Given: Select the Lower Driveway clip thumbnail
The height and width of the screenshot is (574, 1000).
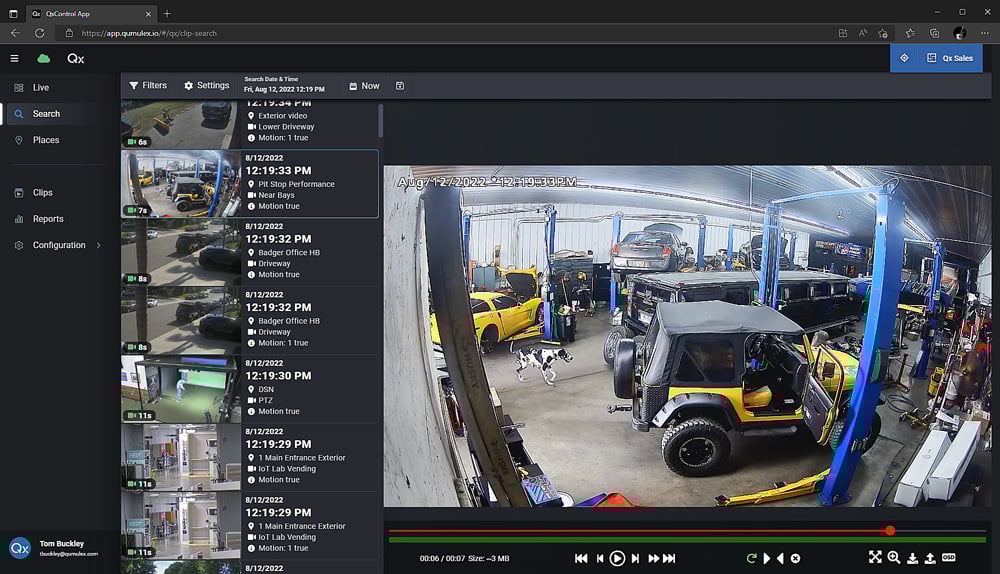Looking at the screenshot, I should [181, 124].
